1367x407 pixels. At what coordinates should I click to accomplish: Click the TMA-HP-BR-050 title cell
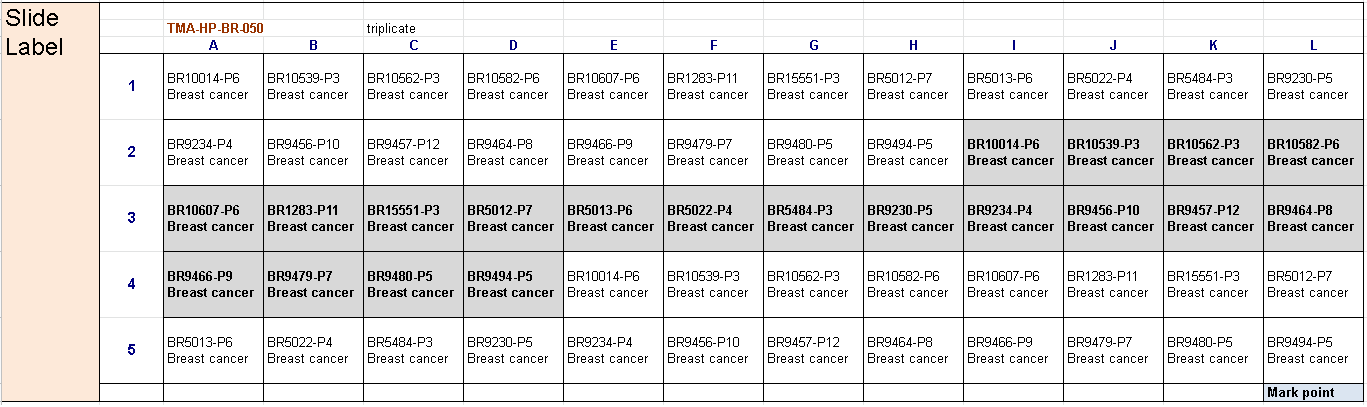point(215,28)
